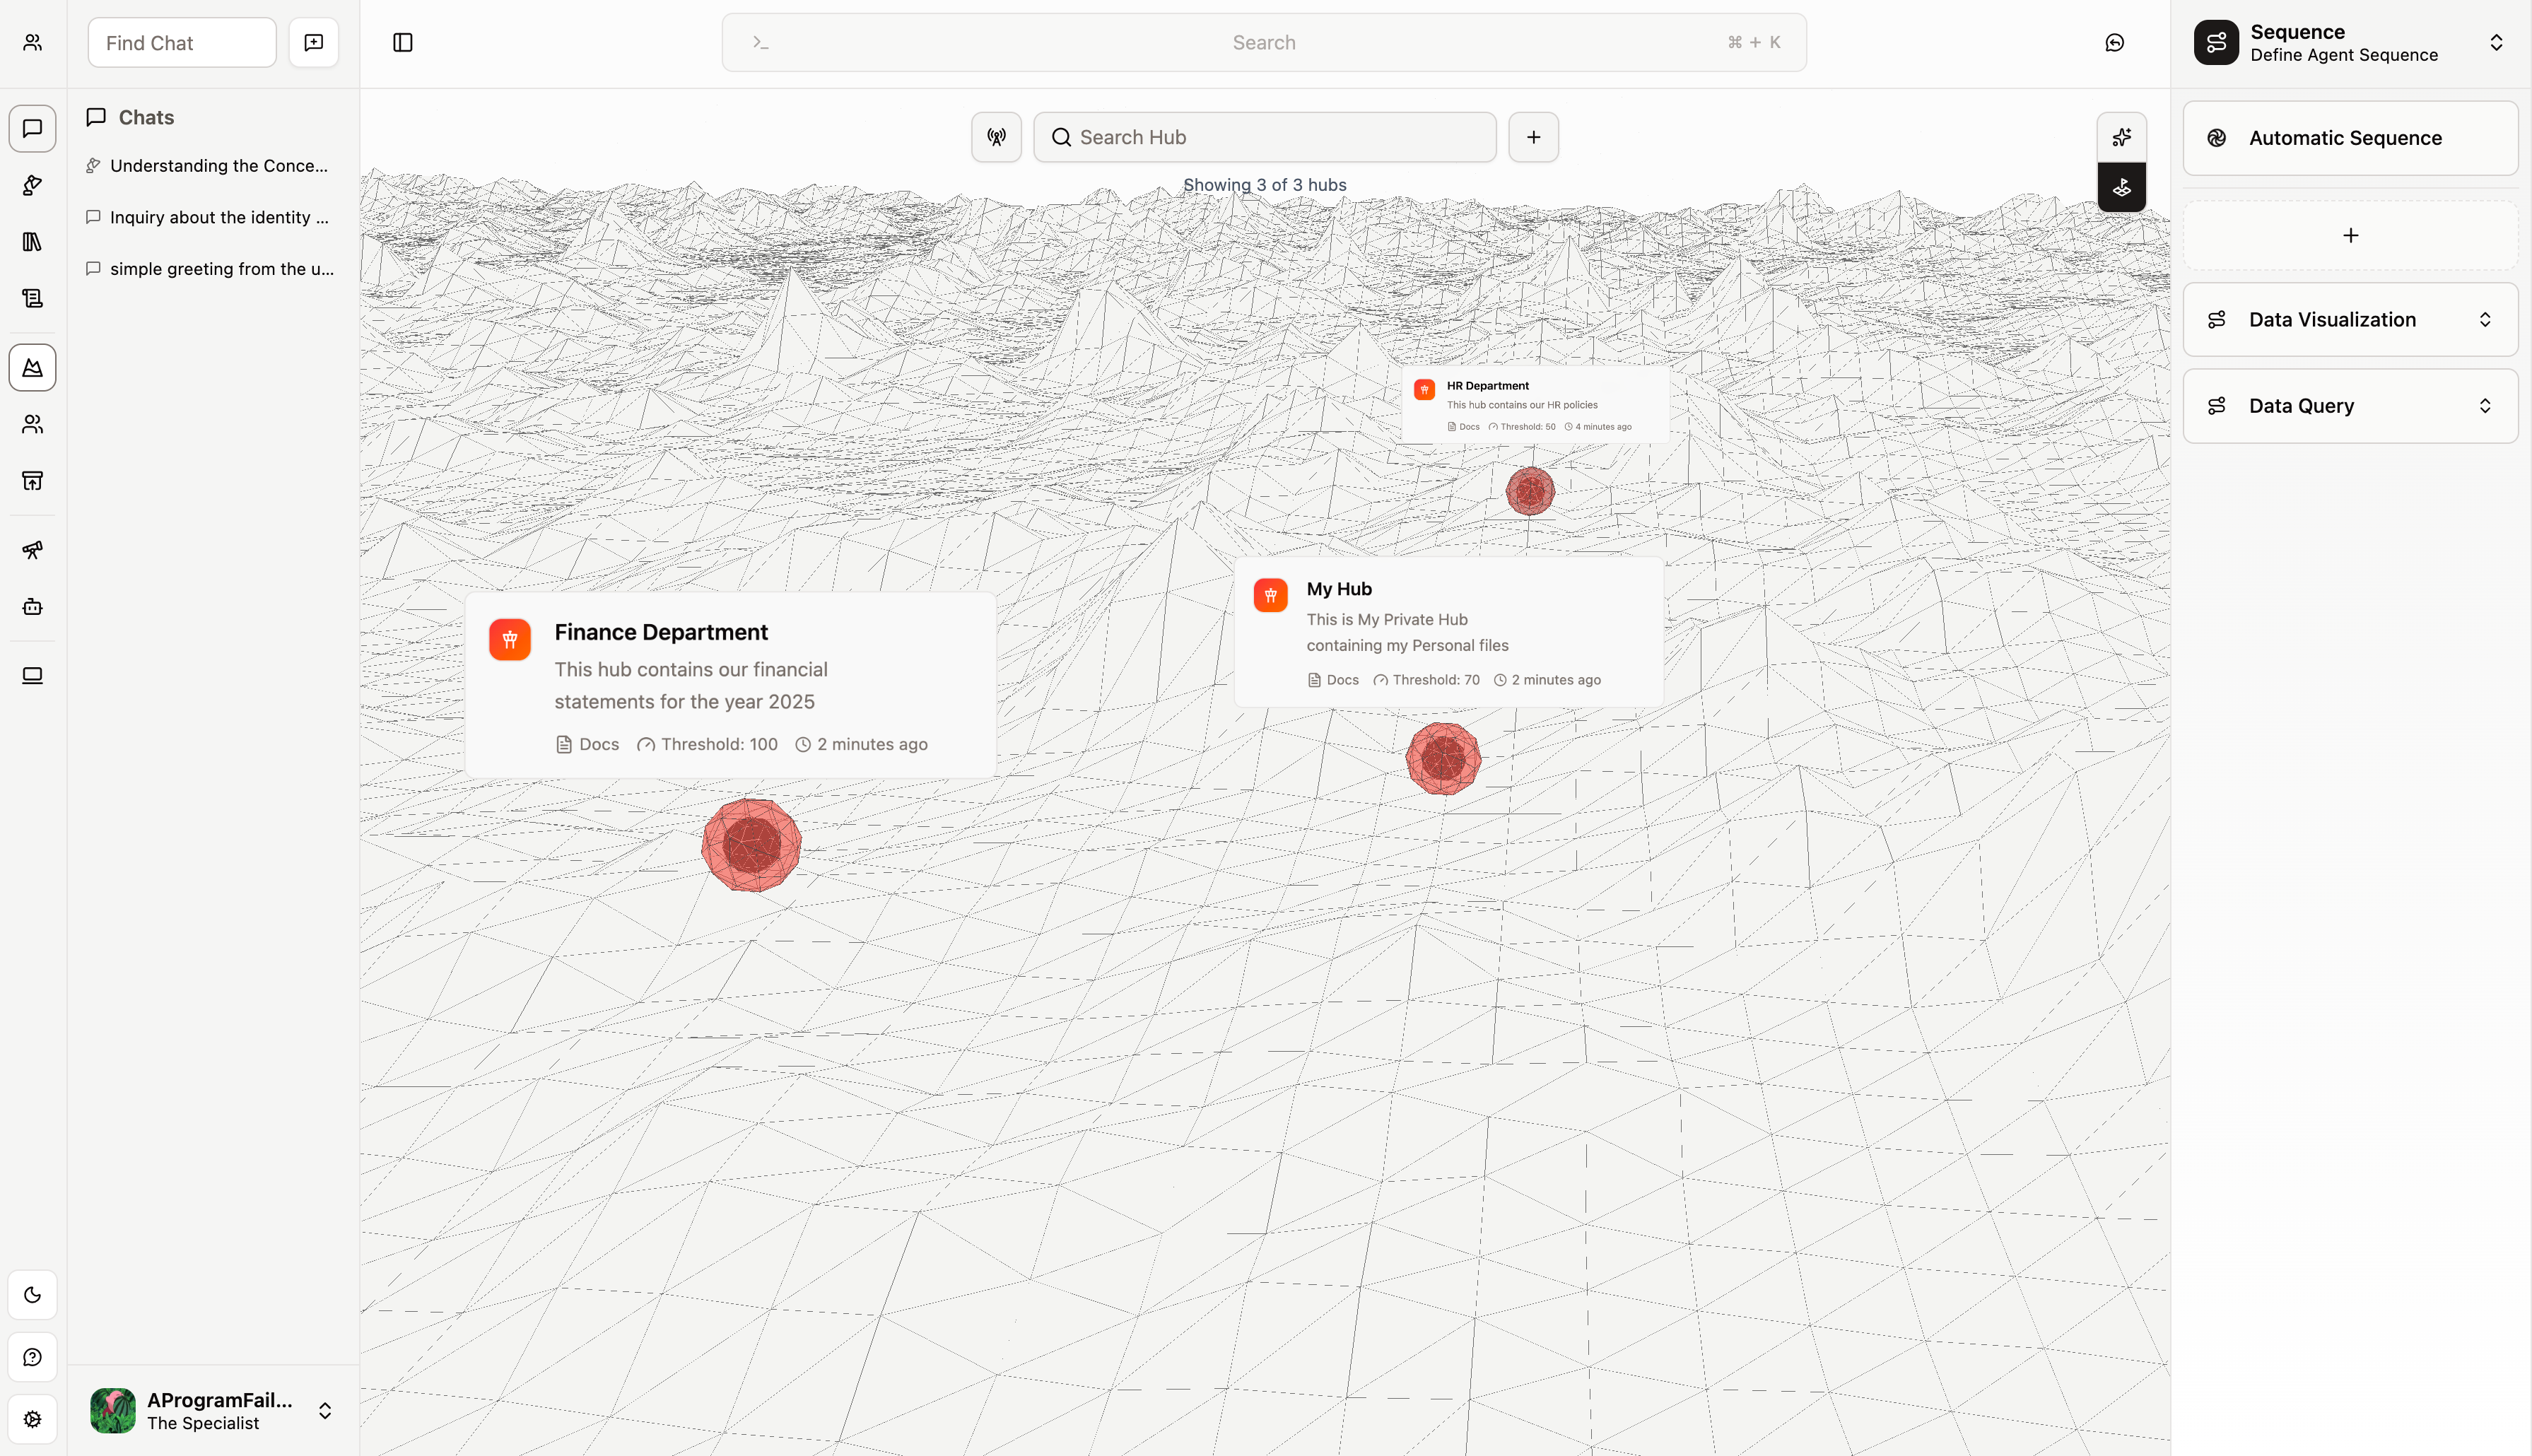Open 'simple greeting from the u...' chat

[221, 269]
